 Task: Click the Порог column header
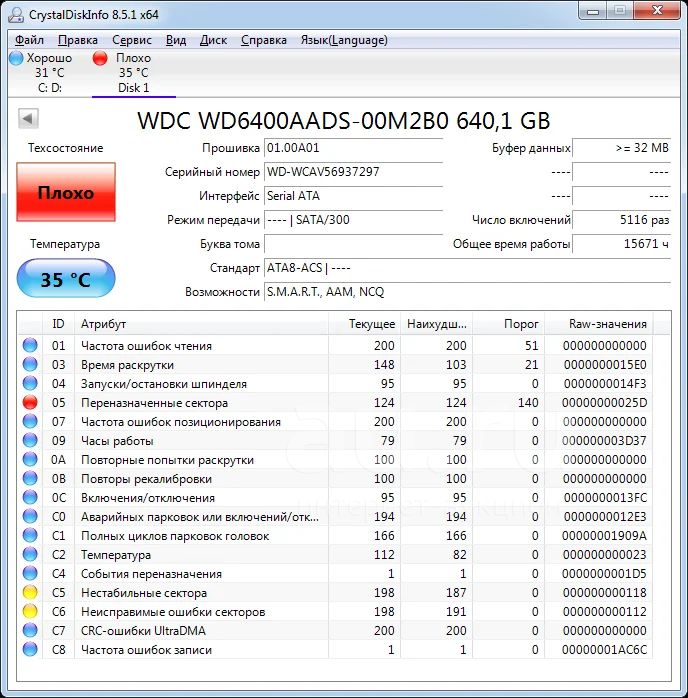click(509, 324)
